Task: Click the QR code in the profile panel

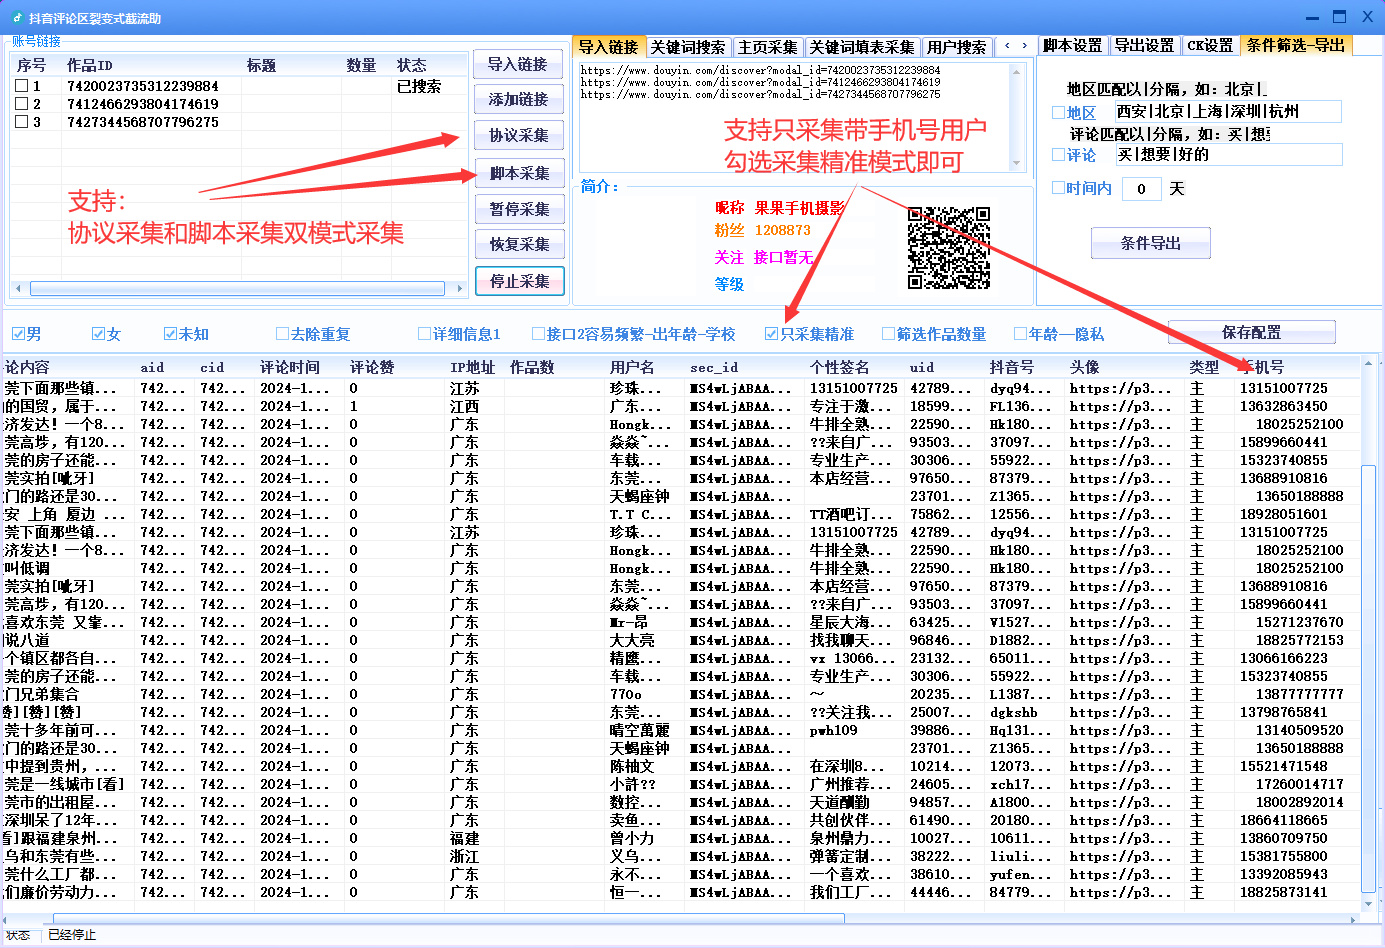Action: click(x=948, y=246)
